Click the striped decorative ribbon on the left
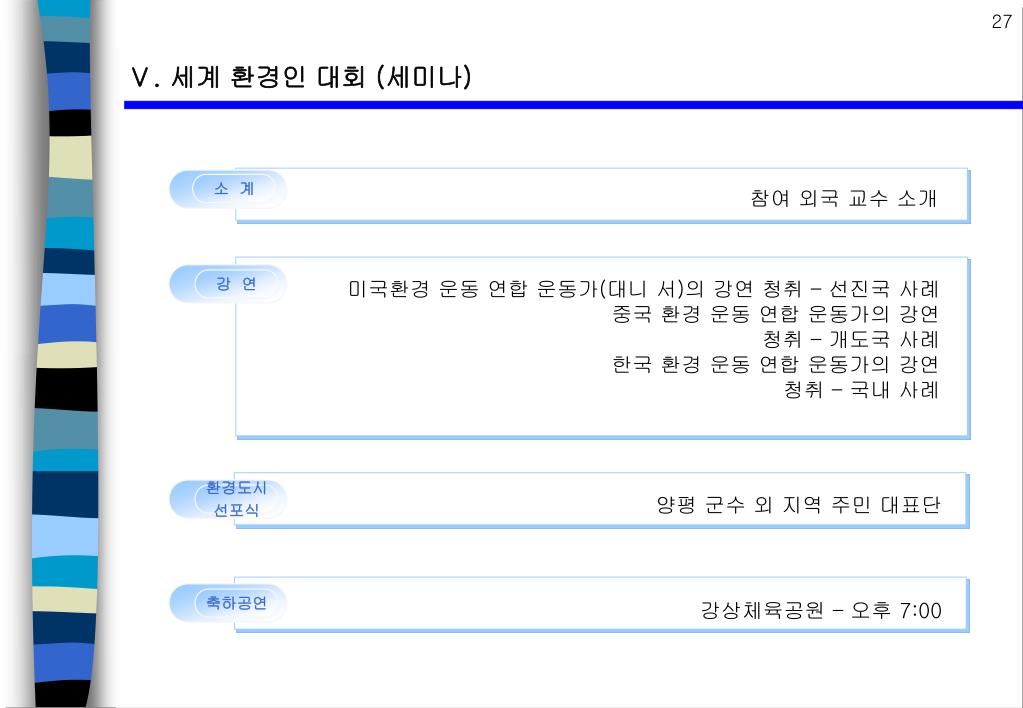Image resolution: width=1023 pixels, height=708 pixels. tap(65, 354)
